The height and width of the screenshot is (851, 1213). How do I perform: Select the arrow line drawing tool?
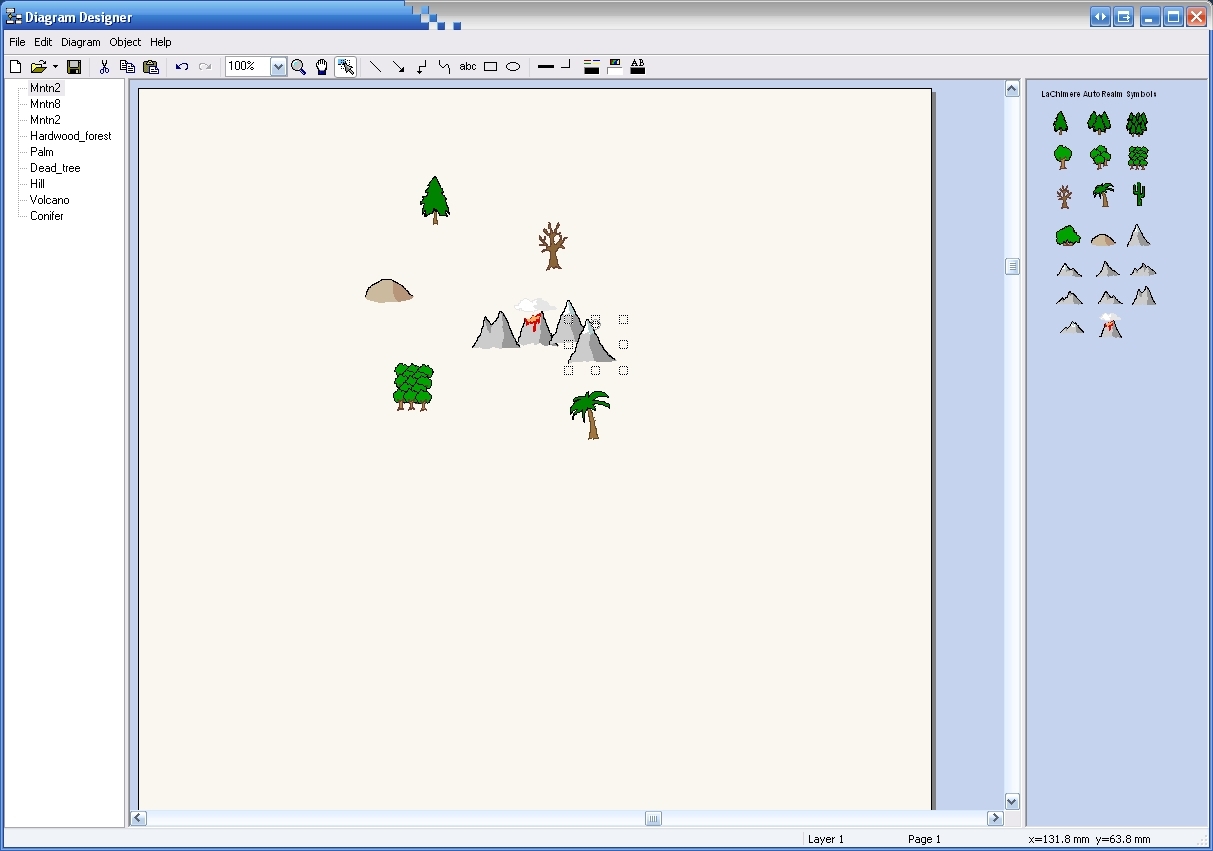pos(398,67)
